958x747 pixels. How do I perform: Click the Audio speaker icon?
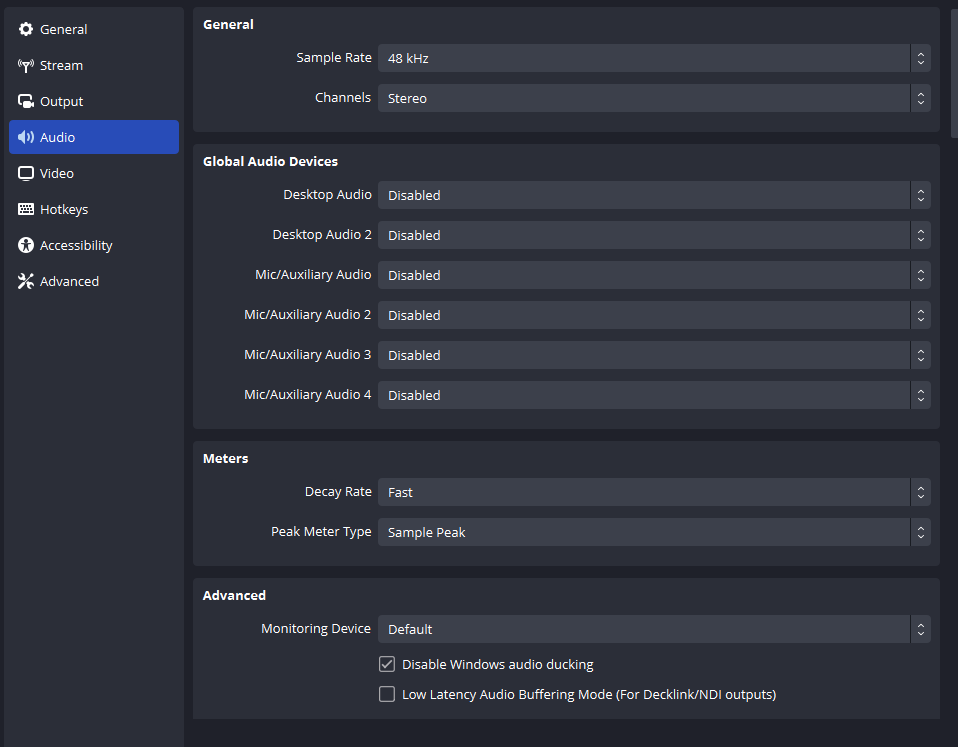pyautogui.click(x=26, y=138)
